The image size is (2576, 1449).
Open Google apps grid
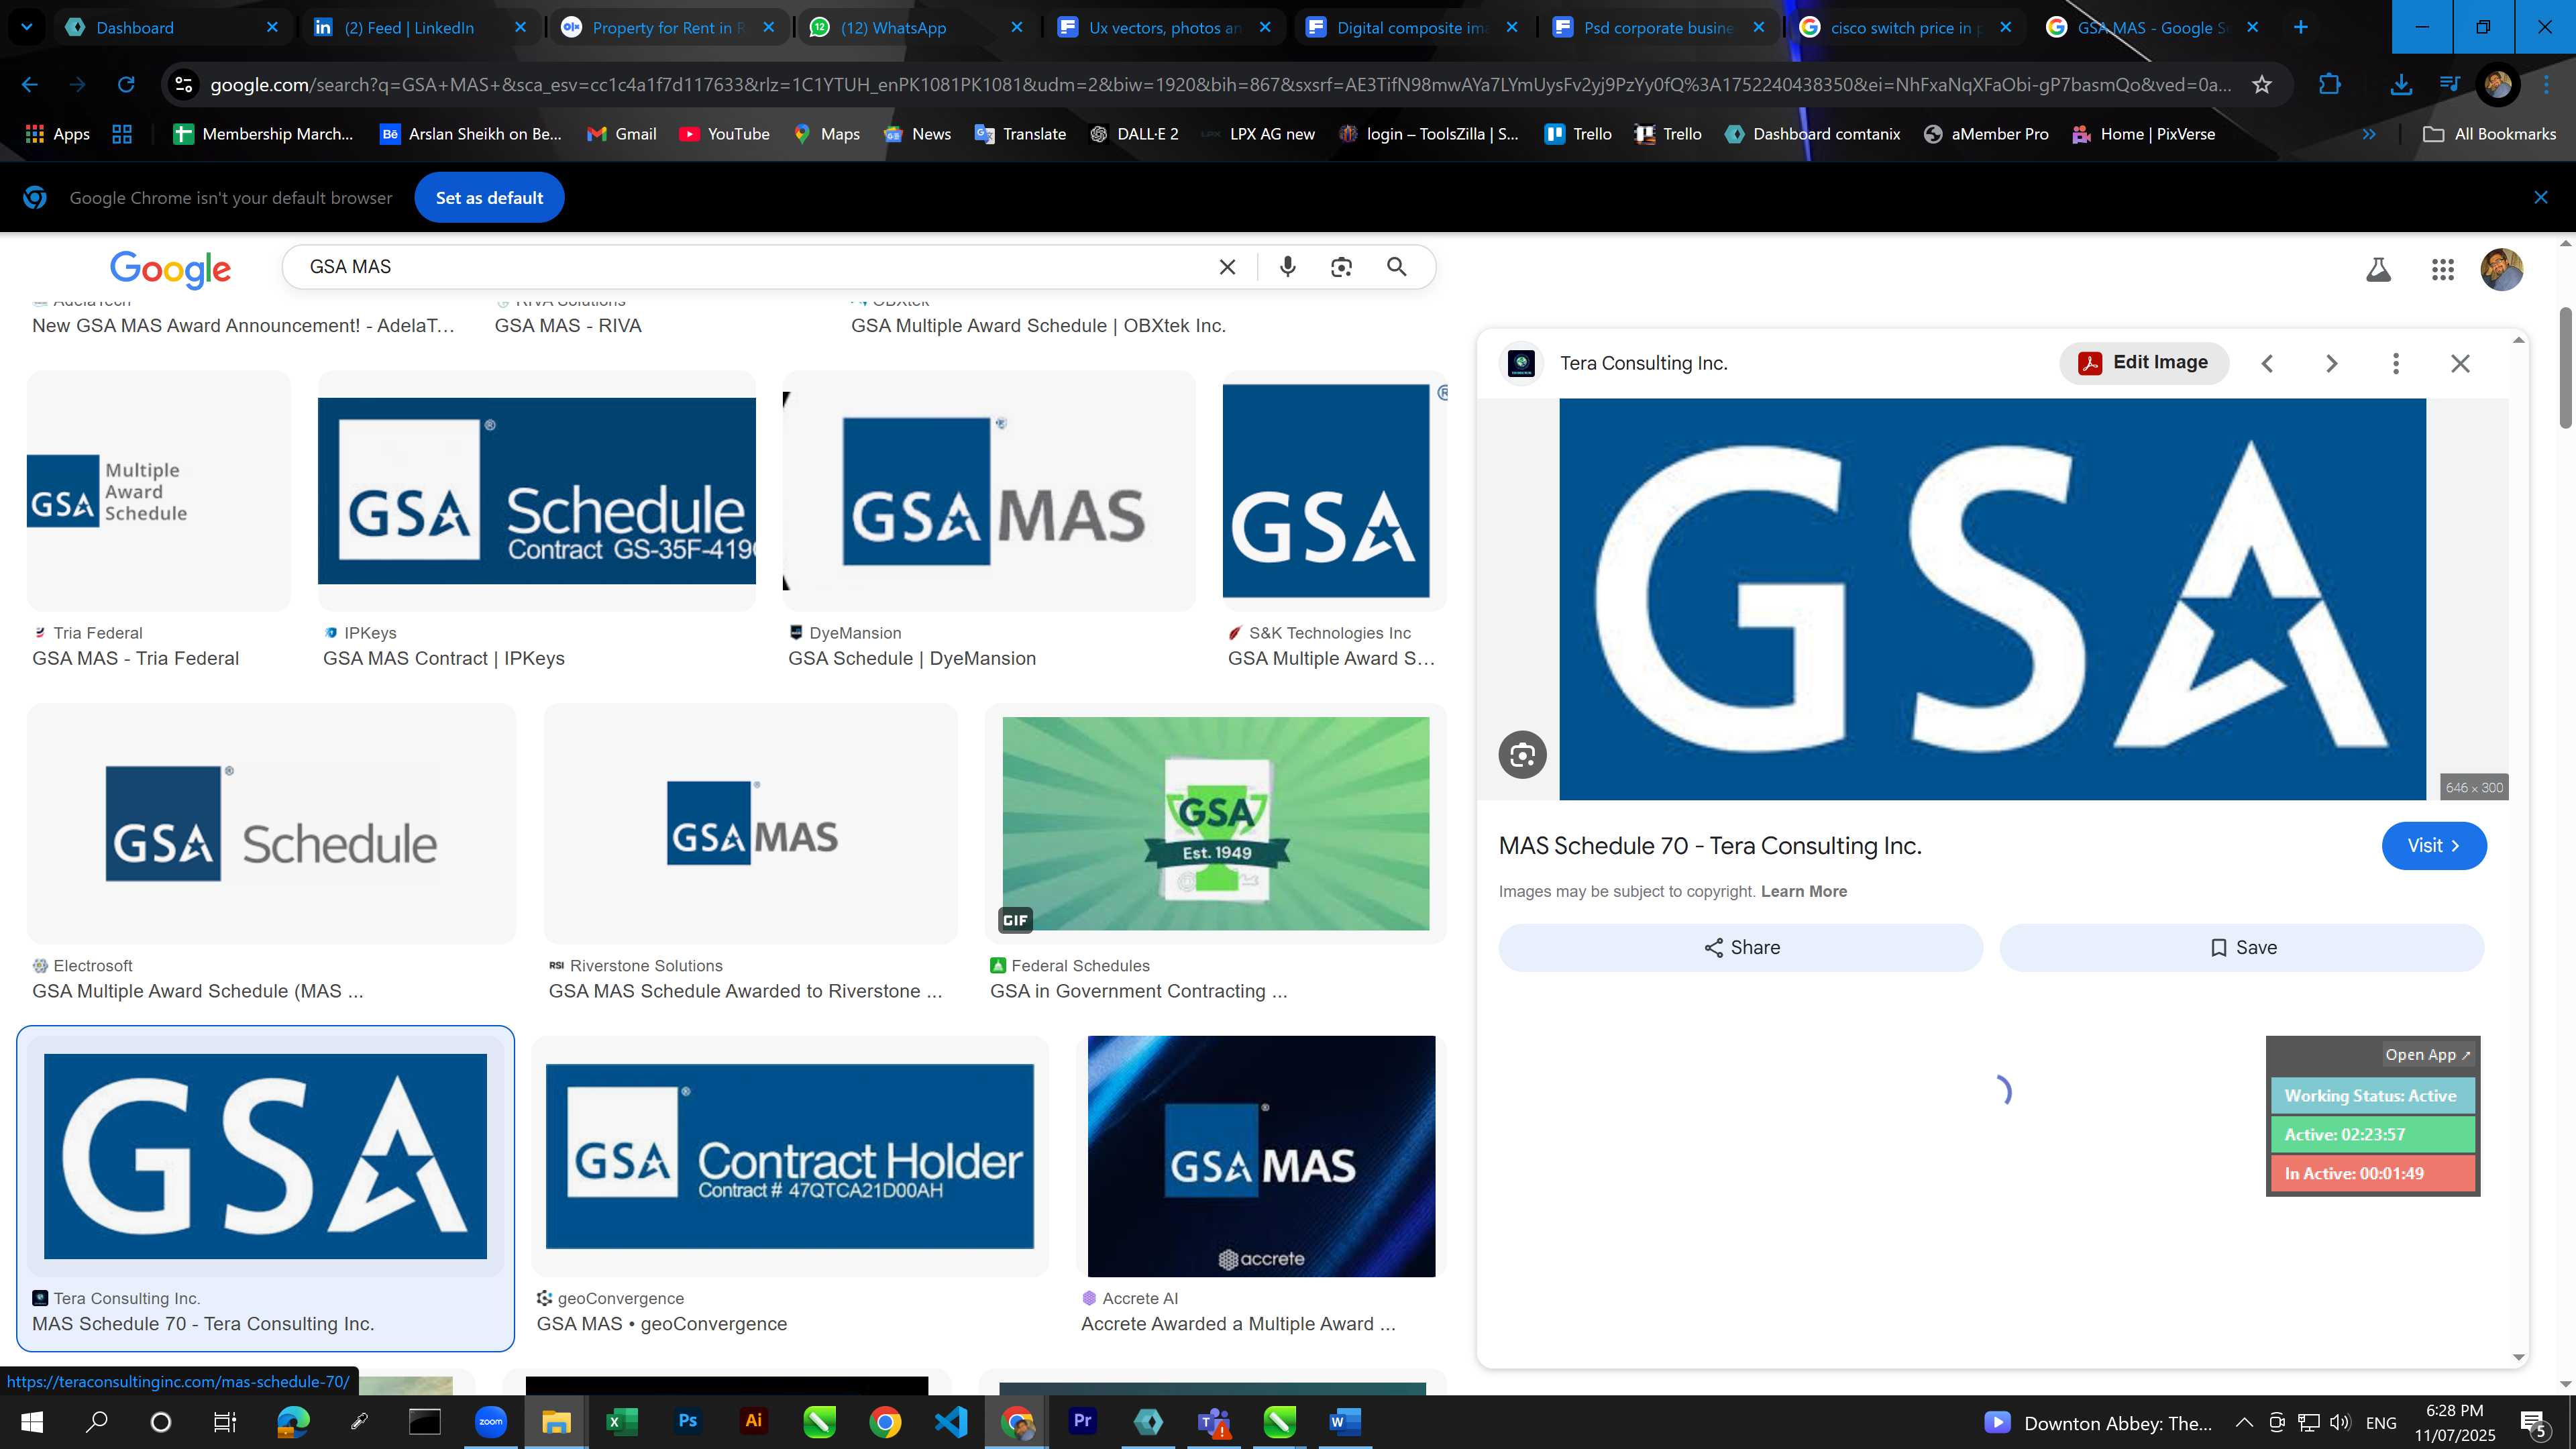(x=2443, y=270)
